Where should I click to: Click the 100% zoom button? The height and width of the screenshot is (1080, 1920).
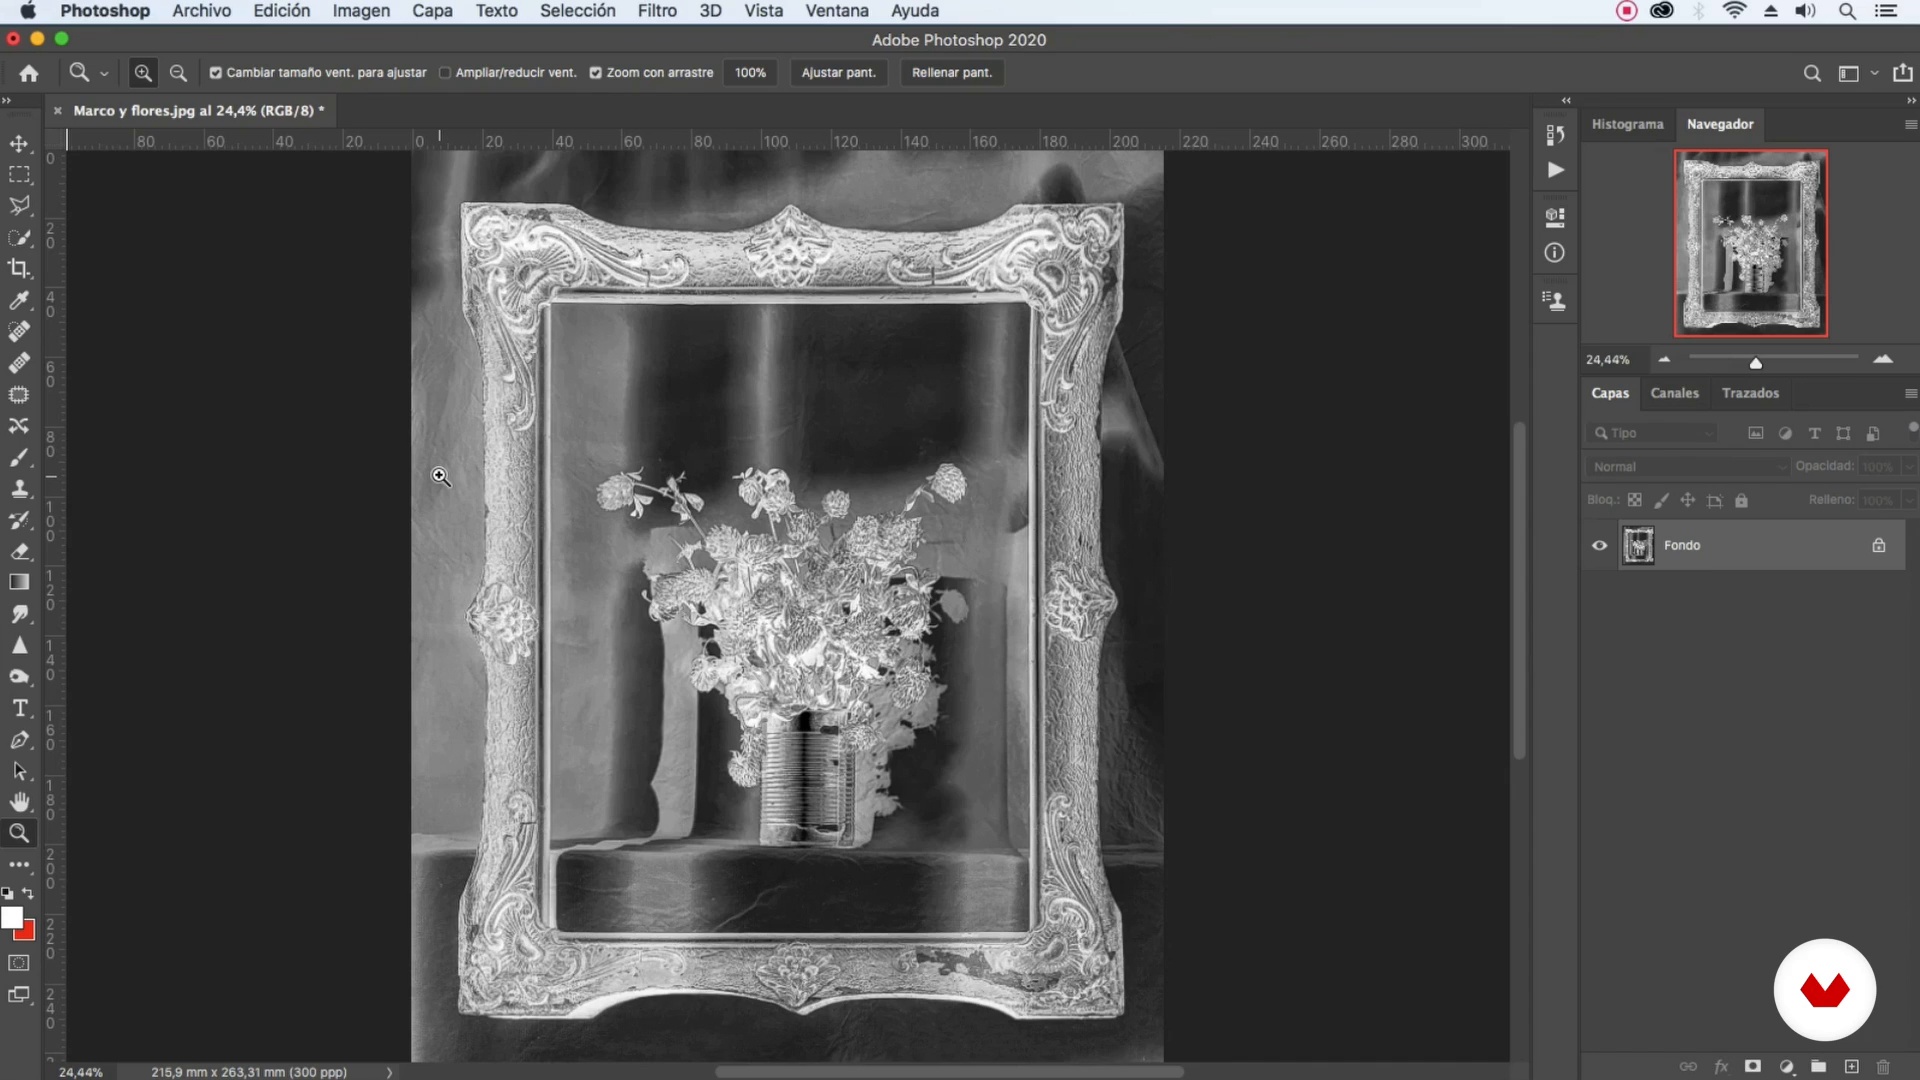point(750,73)
